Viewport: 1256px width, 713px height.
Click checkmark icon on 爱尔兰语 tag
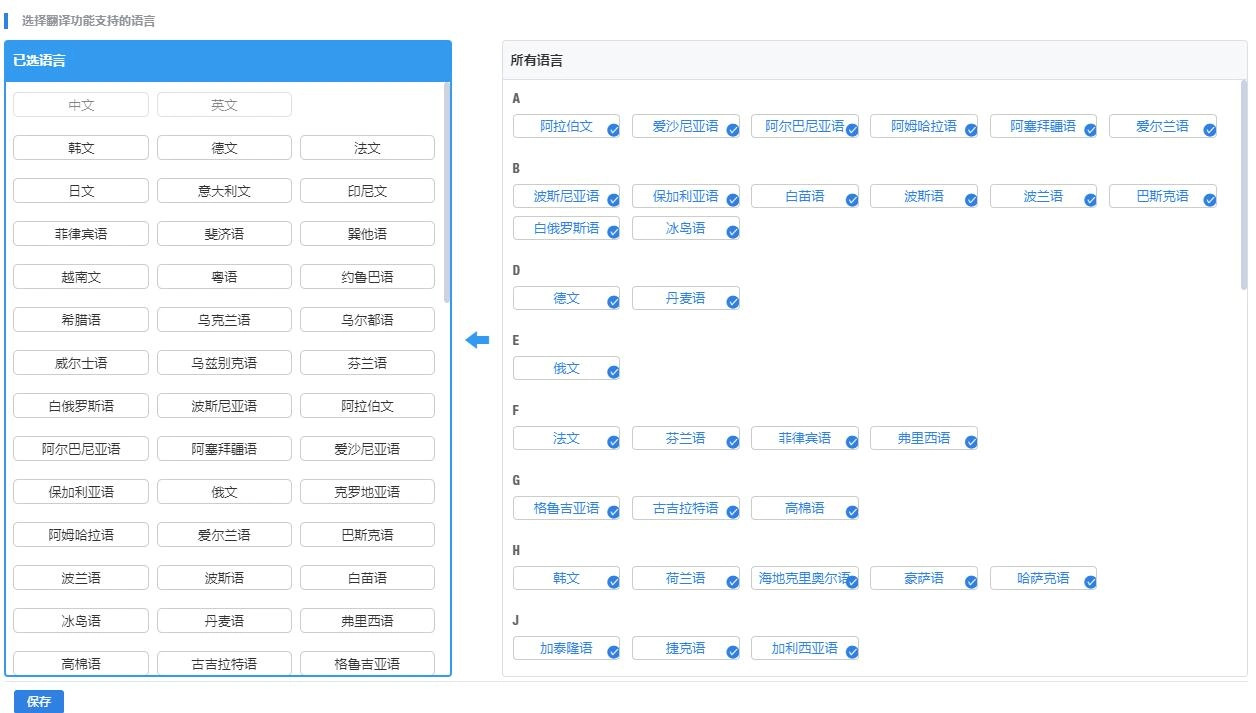click(x=1209, y=131)
